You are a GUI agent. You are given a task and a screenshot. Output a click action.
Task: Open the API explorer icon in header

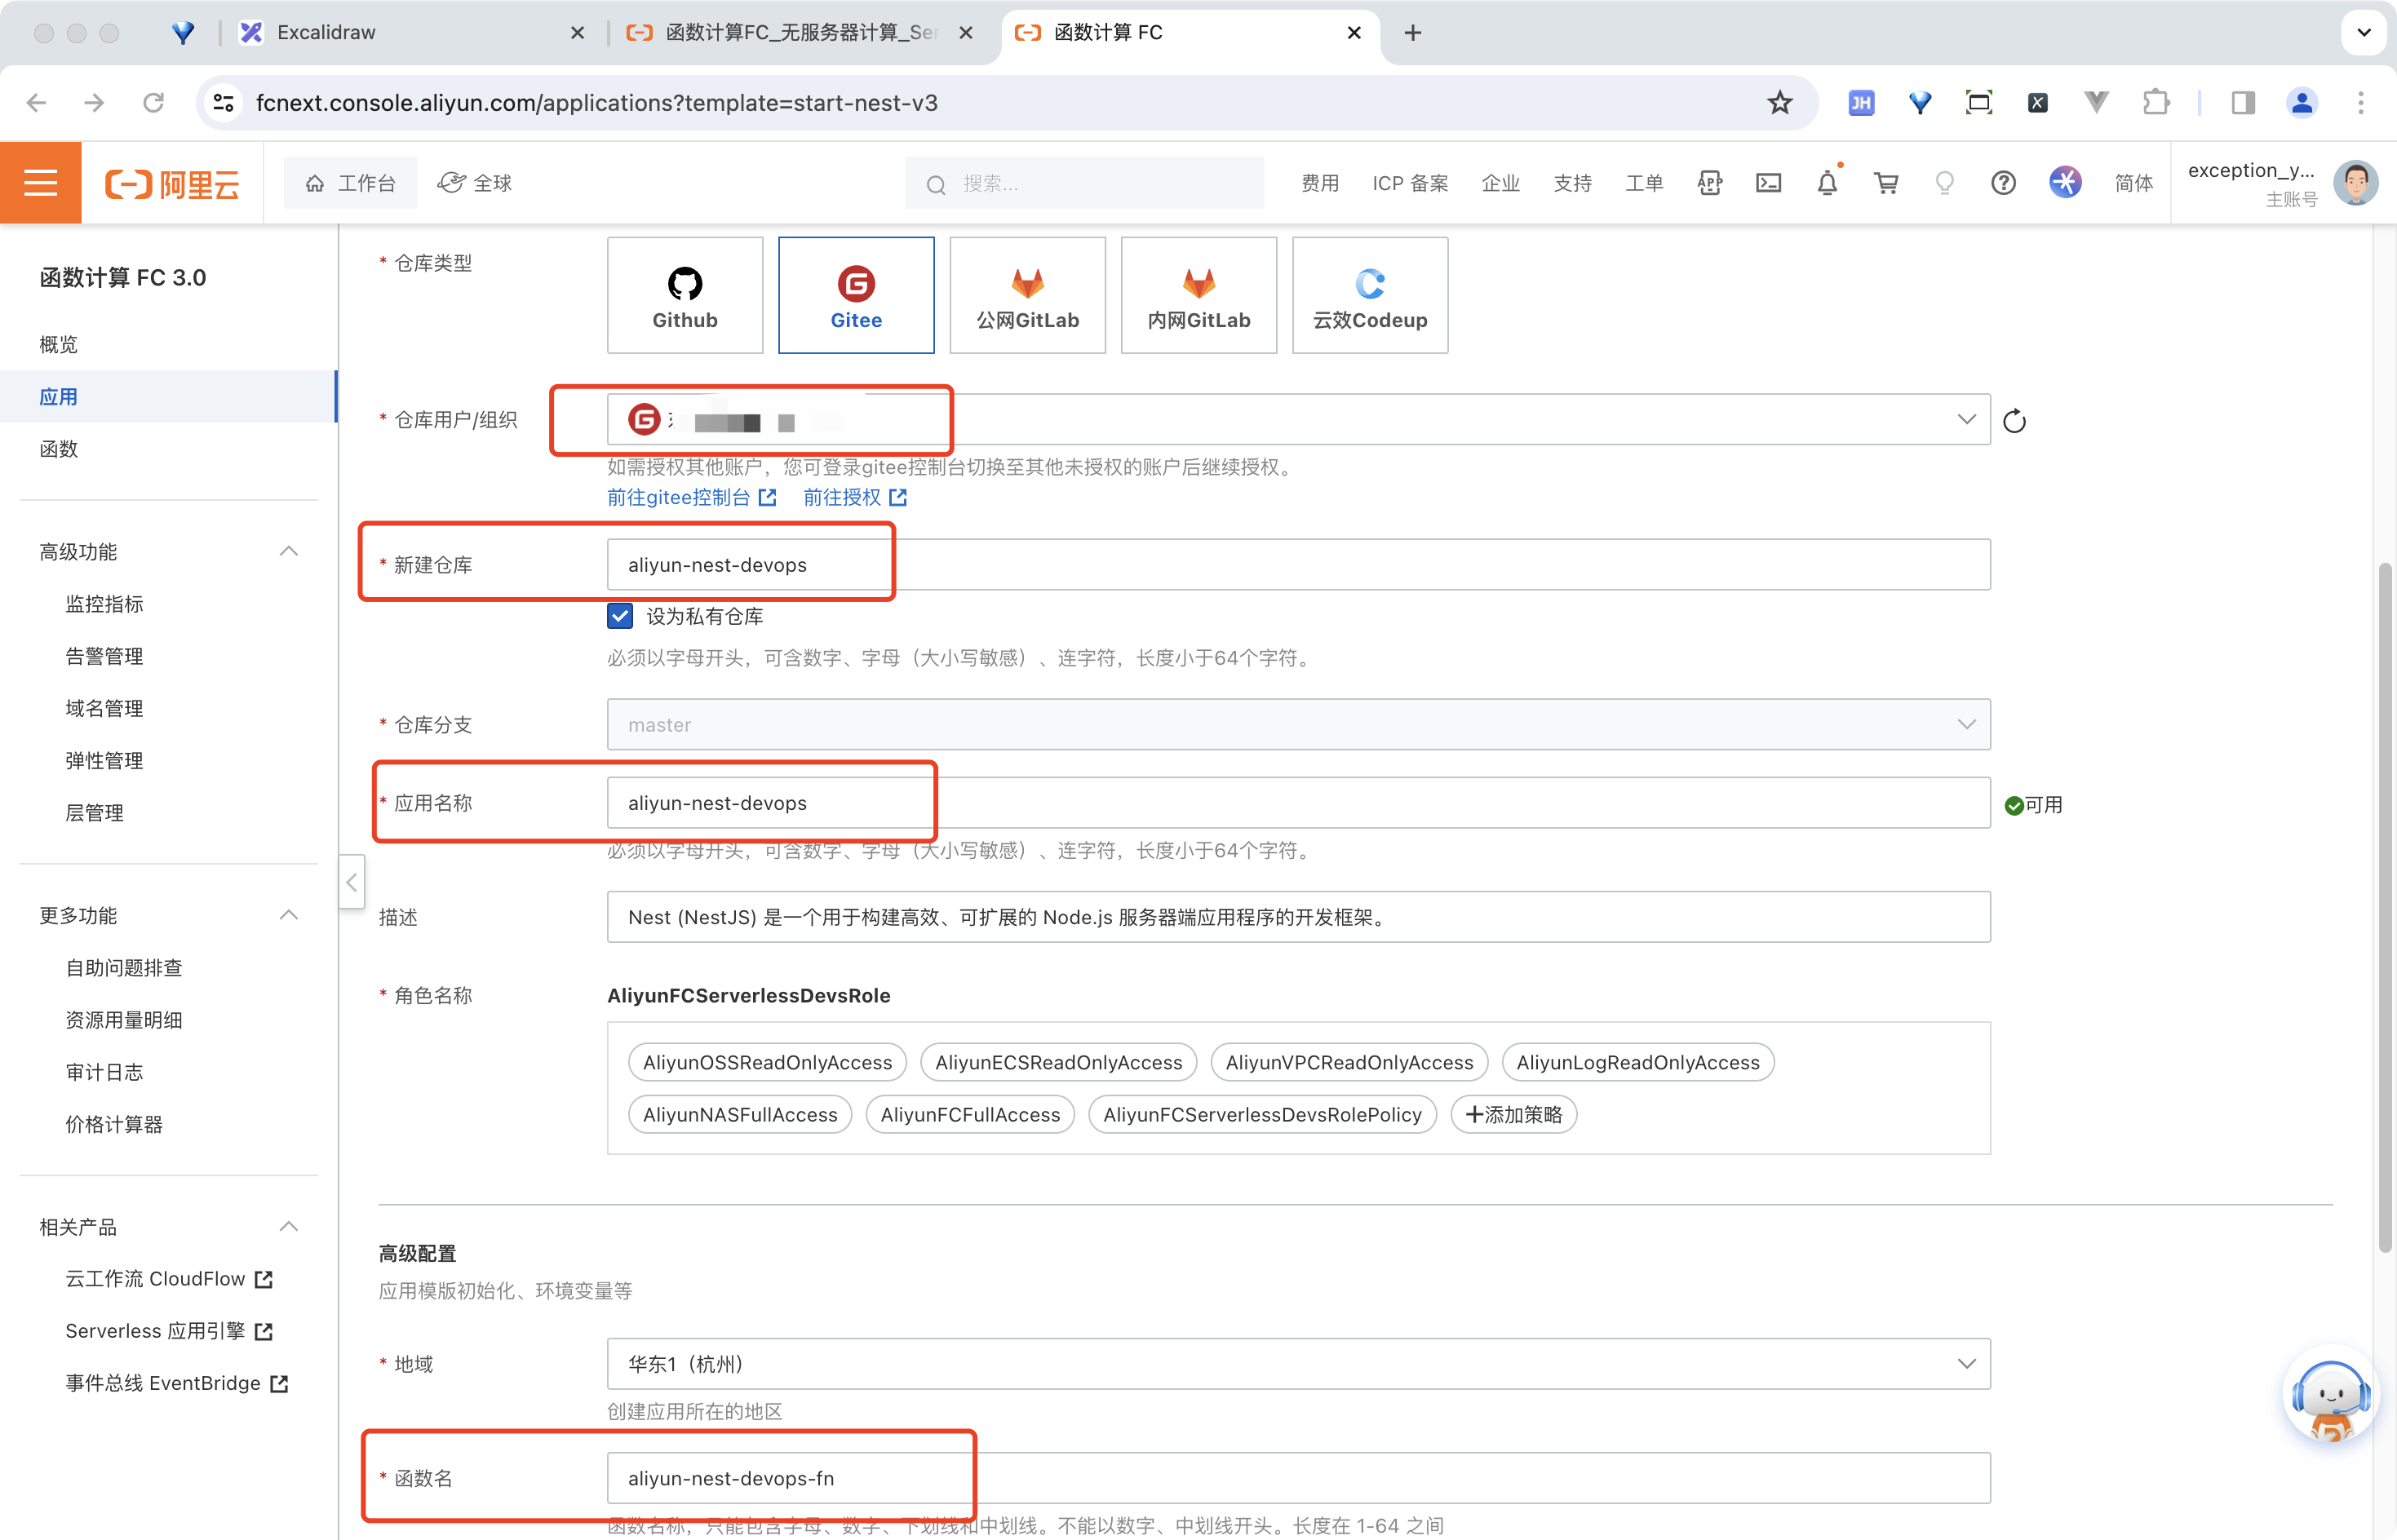click(x=1710, y=183)
